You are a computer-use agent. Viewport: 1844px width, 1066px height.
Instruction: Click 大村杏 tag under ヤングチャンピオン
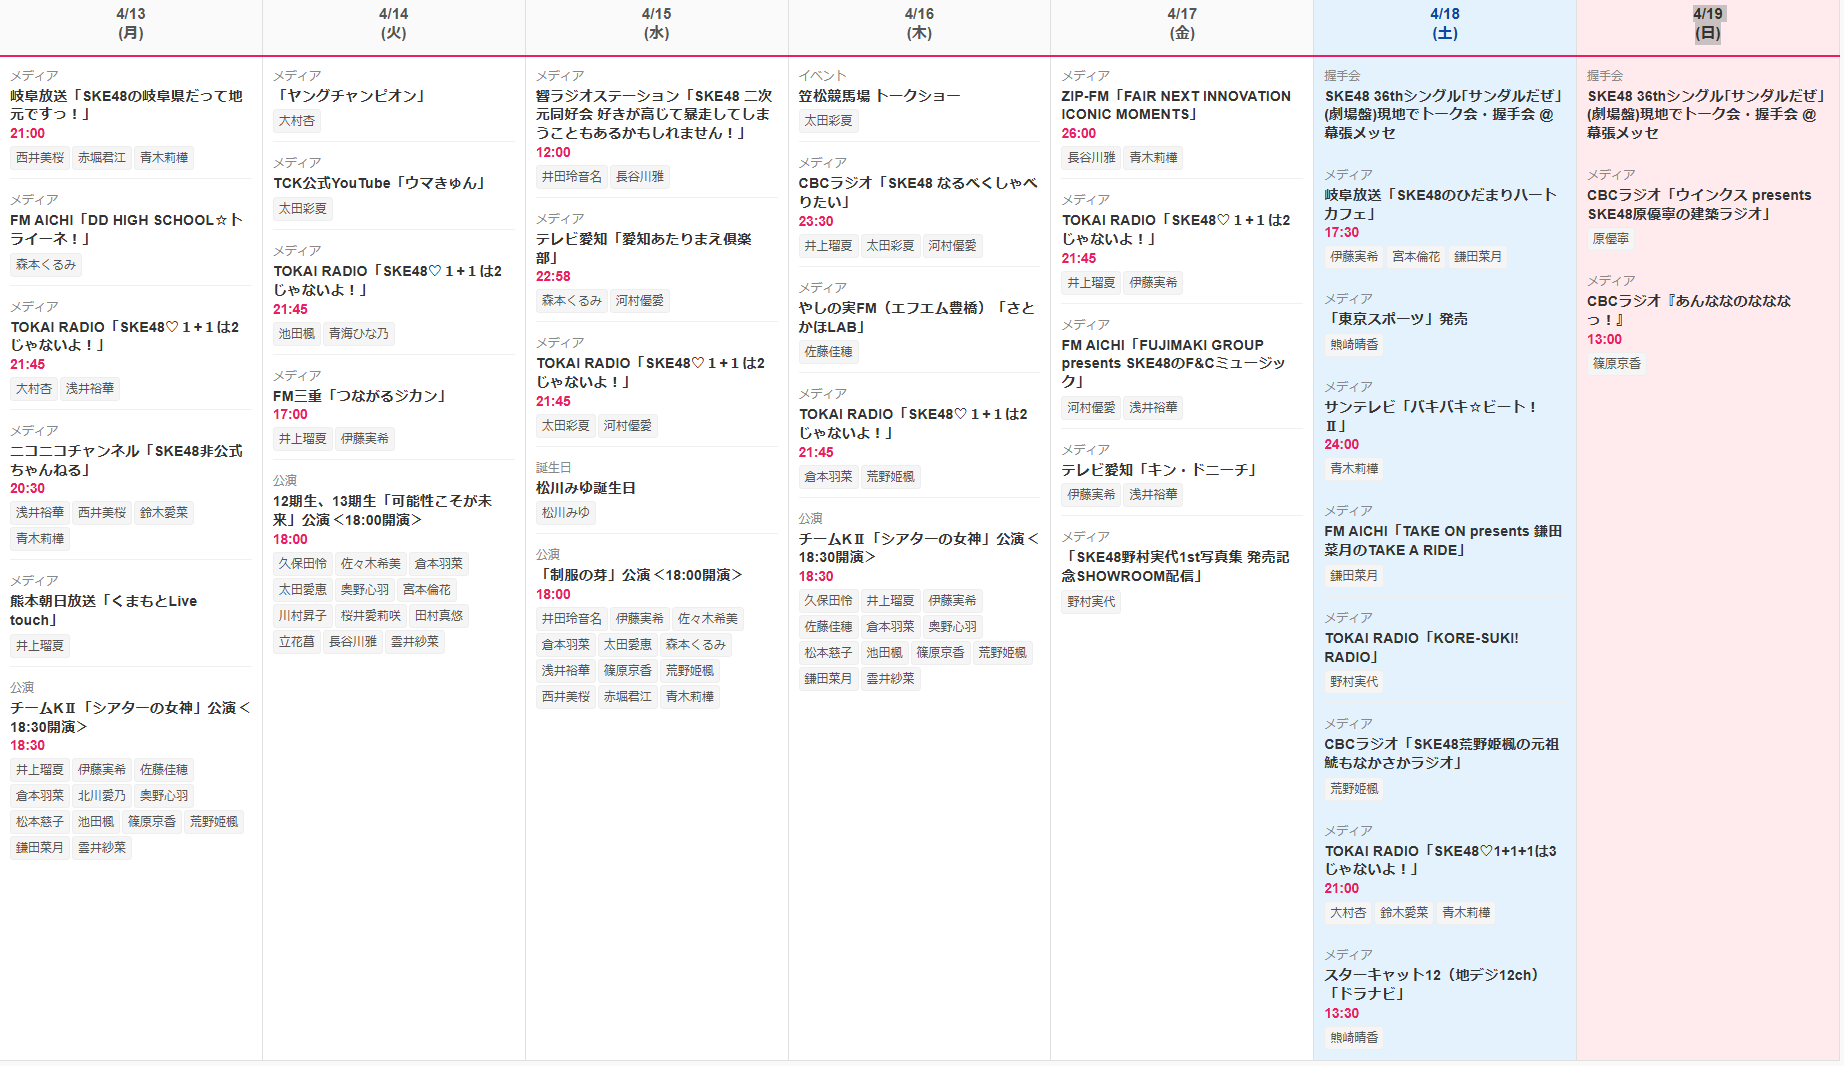(x=297, y=121)
